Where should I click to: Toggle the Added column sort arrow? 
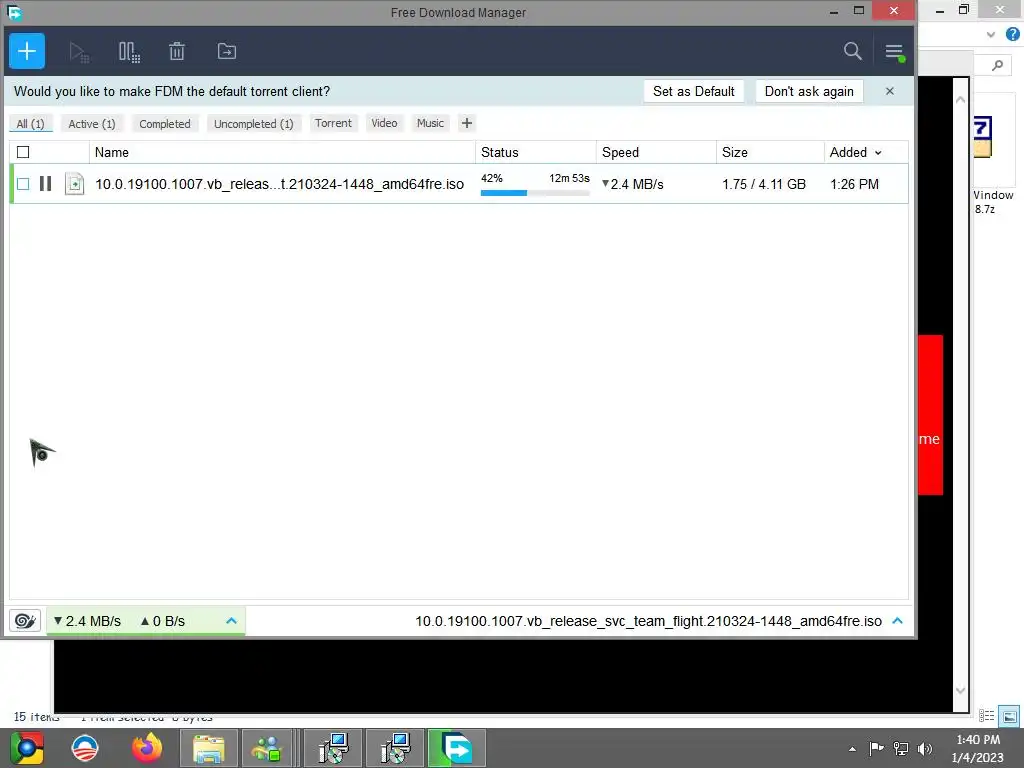(x=878, y=153)
